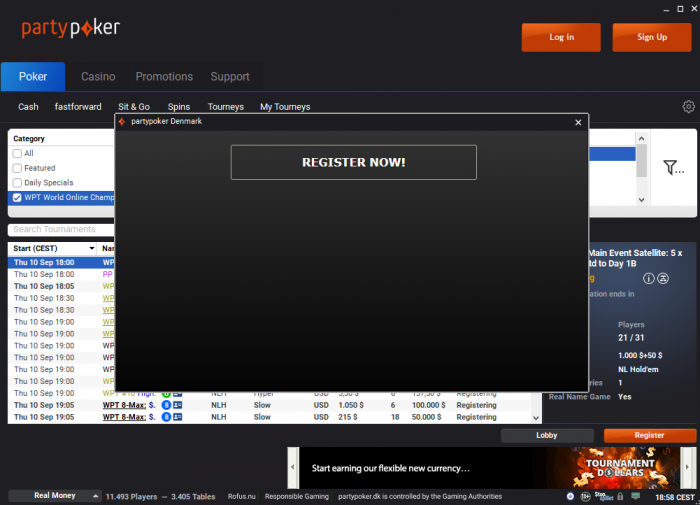This screenshot has width=700, height=505.
Task: Click the 18+ age restriction icon
Action: [585, 497]
